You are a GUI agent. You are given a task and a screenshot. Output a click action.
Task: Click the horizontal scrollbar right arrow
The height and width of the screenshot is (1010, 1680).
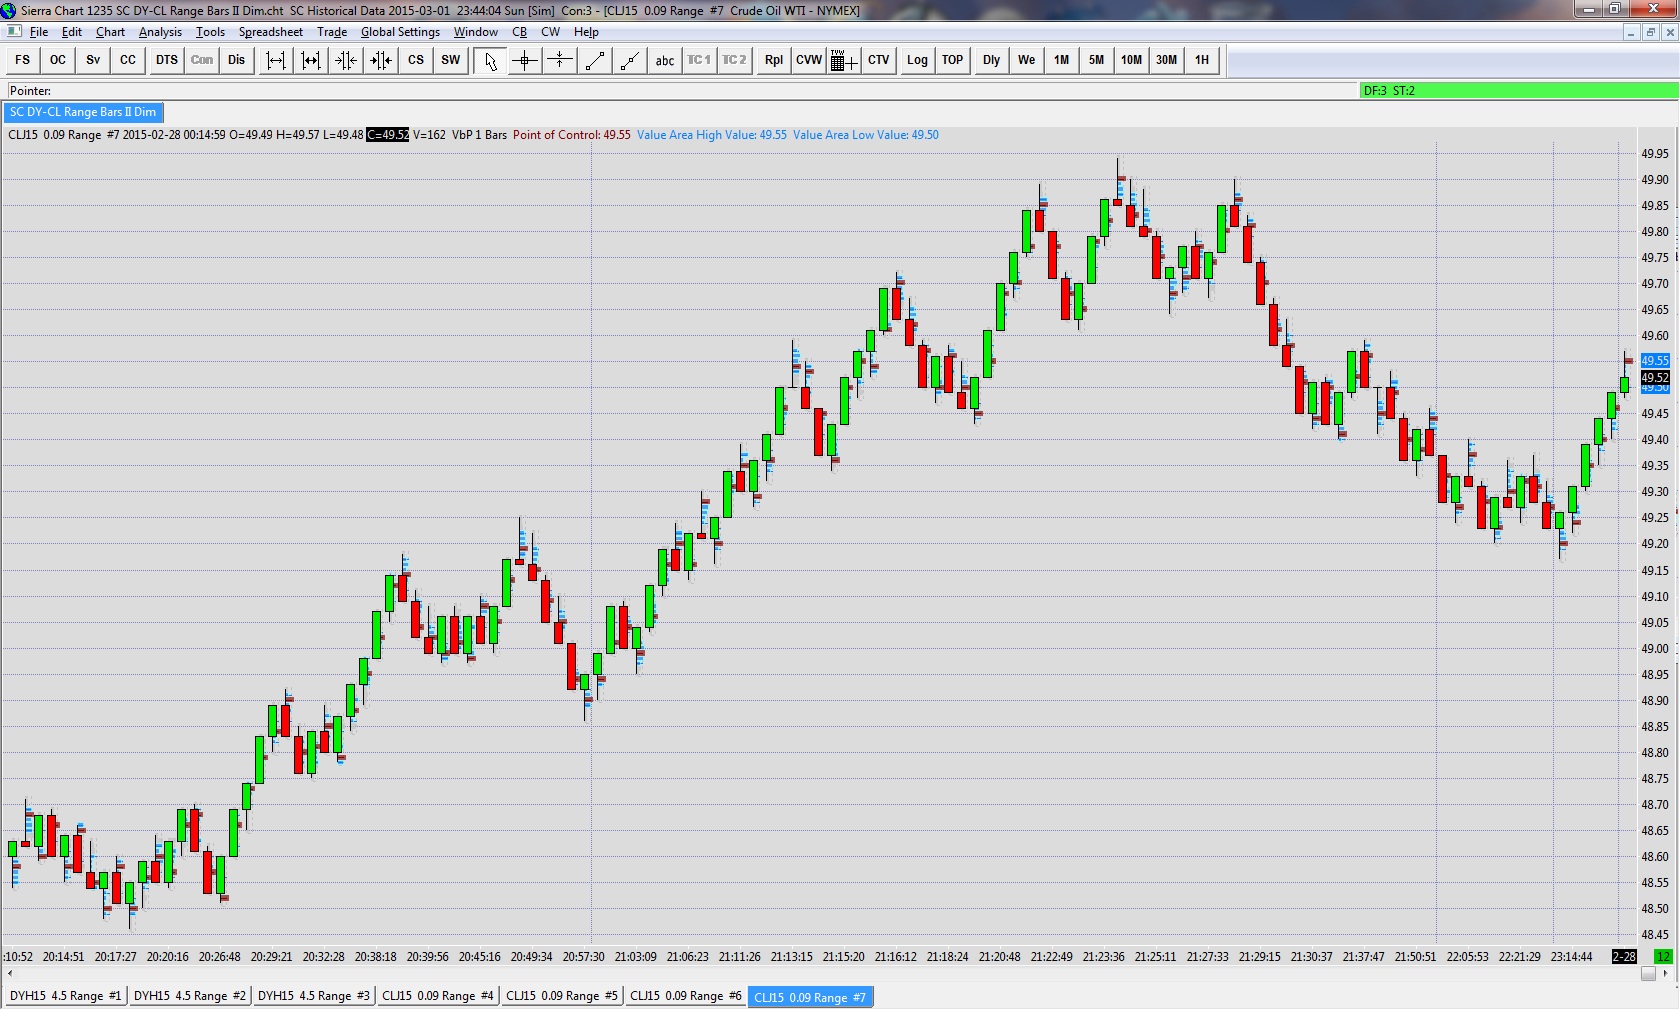pyautogui.click(x=1666, y=973)
